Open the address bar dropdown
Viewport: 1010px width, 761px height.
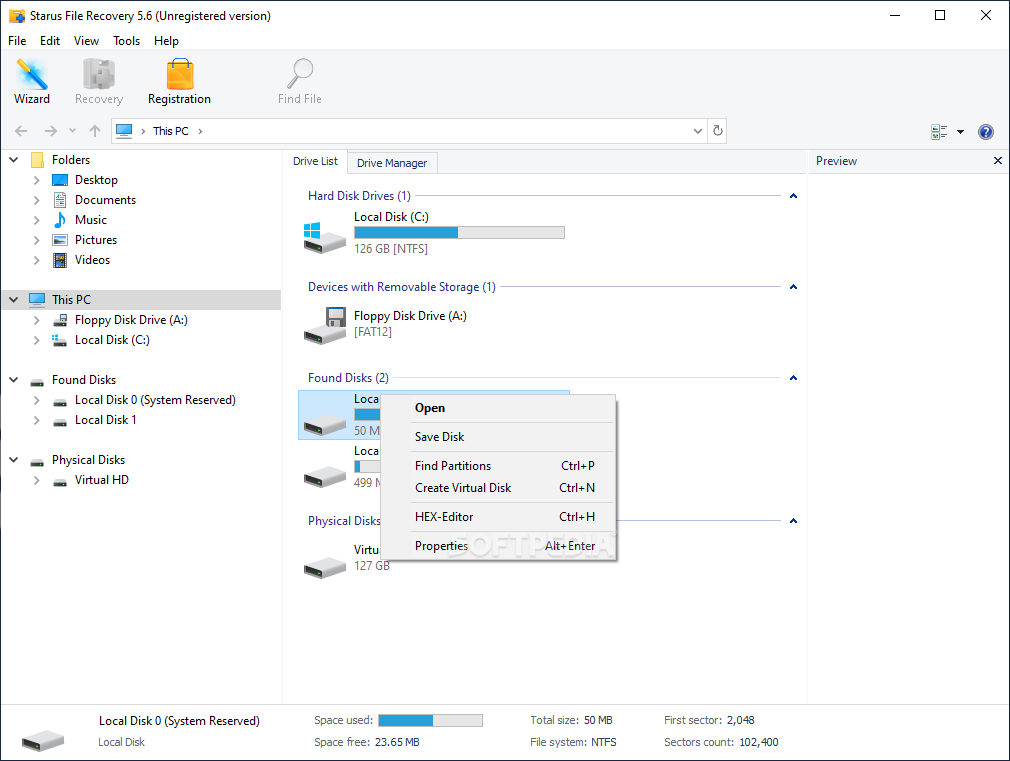pos(697,131)
